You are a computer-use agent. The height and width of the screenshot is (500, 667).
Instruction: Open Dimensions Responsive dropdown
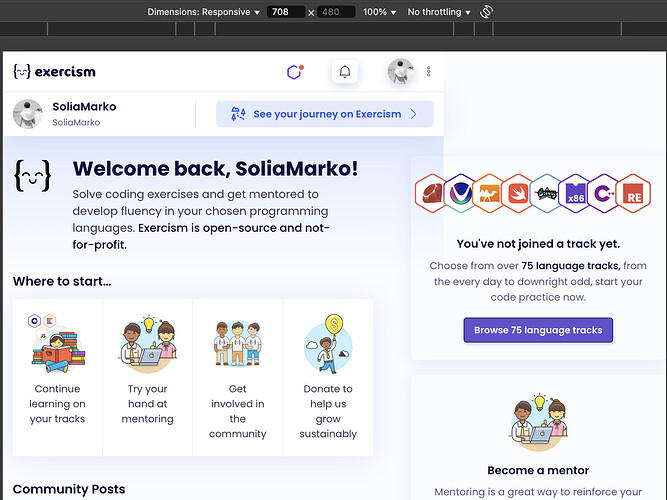[x=203, y=12]
